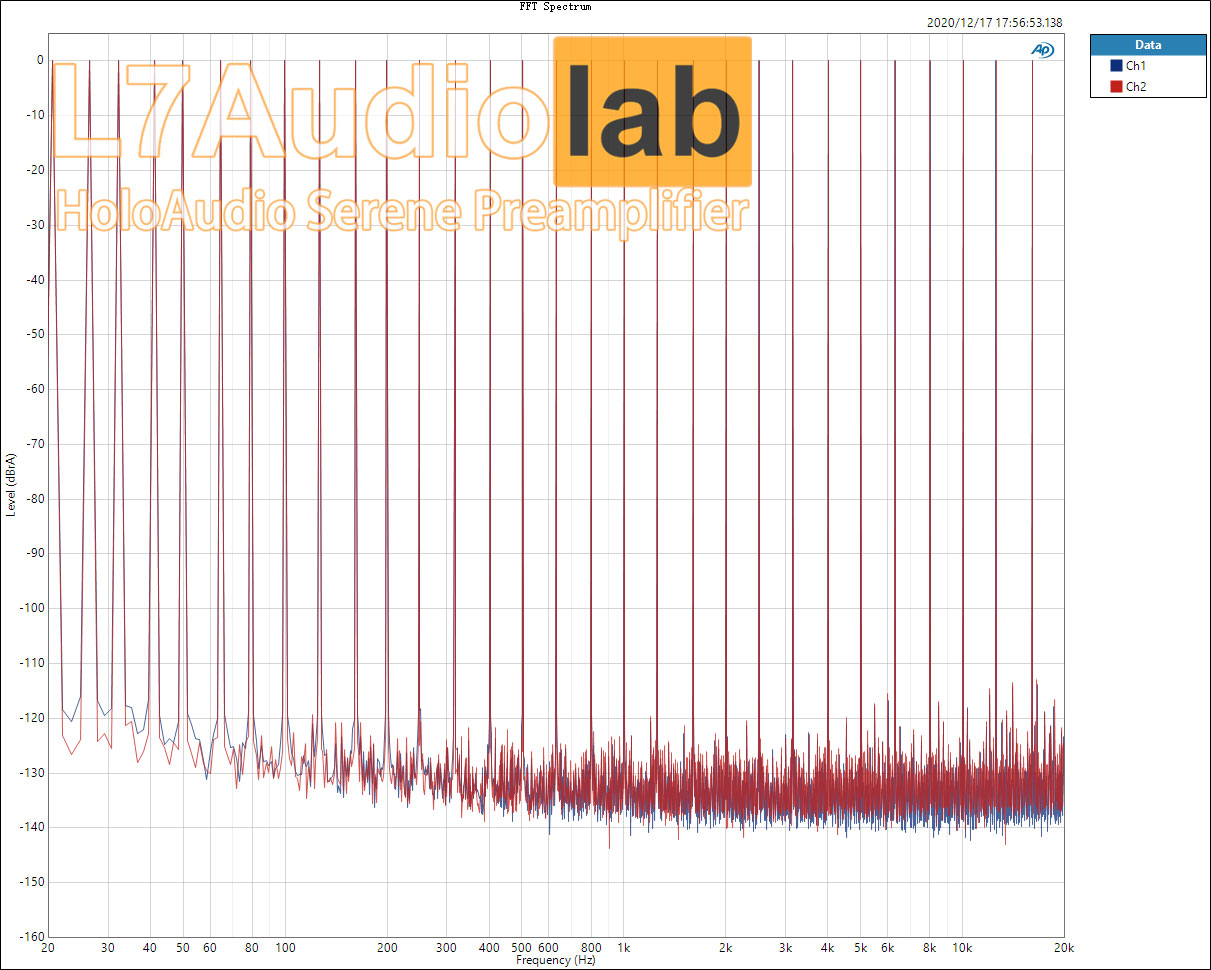Click the 0 dB level tick label
Image resolution: width=1211 pixels, height=970 pixels.
pos(40,60)
